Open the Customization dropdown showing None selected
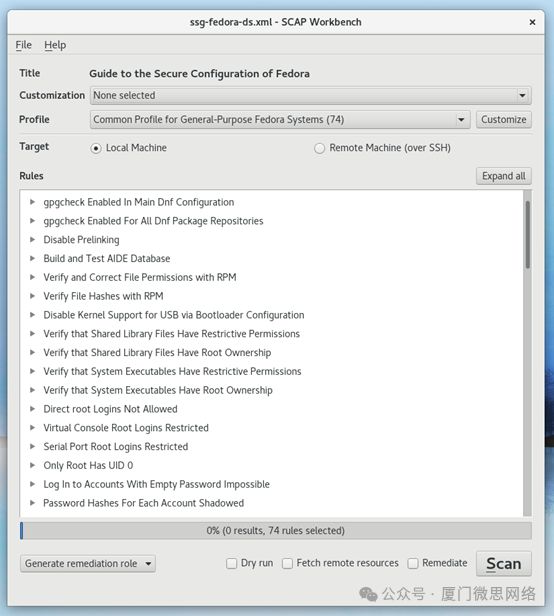This screenshot has height=616, width=554. 310,95
